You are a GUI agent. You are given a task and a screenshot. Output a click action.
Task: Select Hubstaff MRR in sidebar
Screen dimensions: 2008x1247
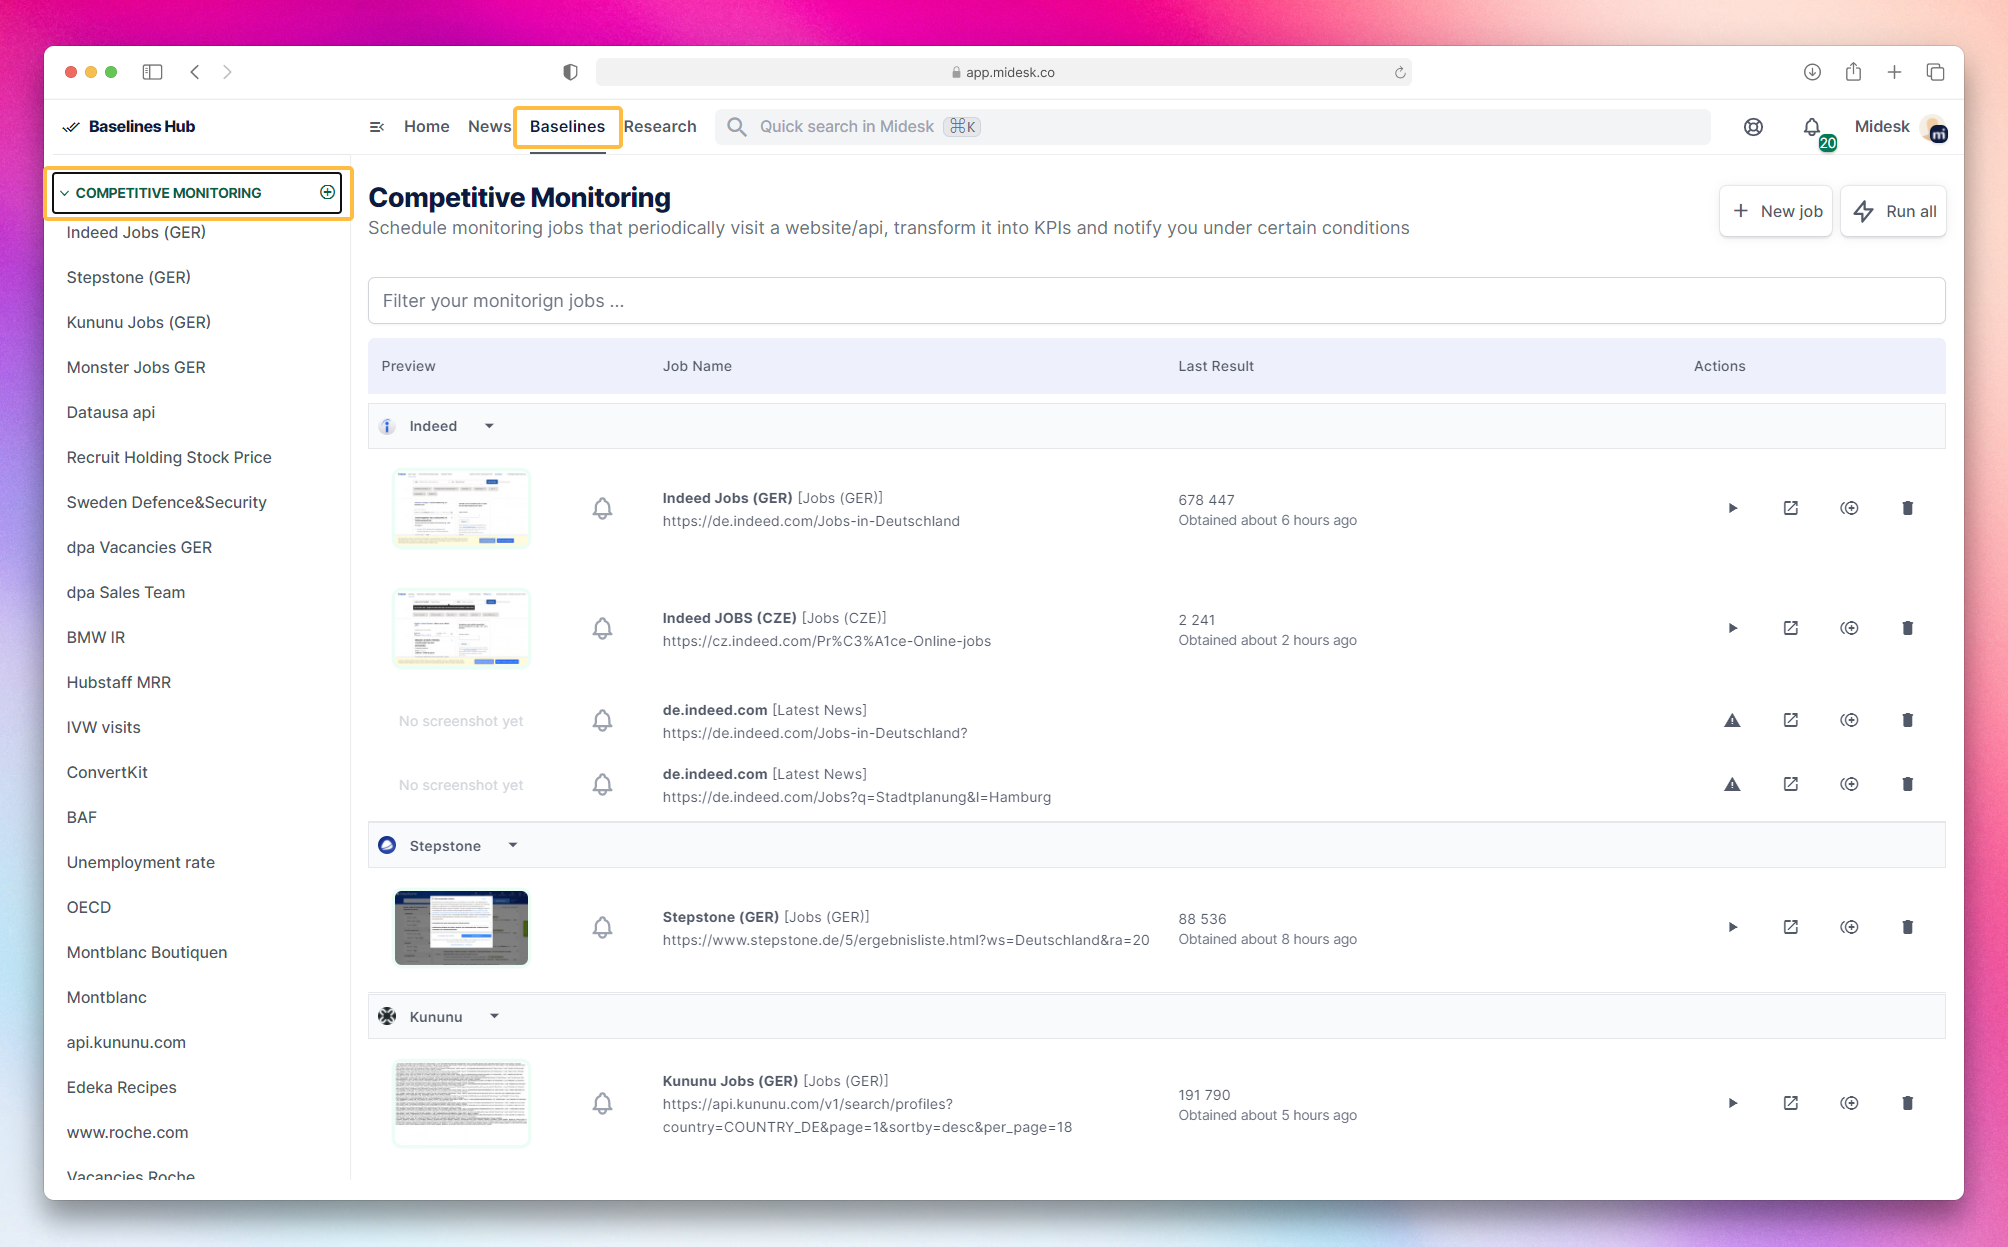point(119,682)
